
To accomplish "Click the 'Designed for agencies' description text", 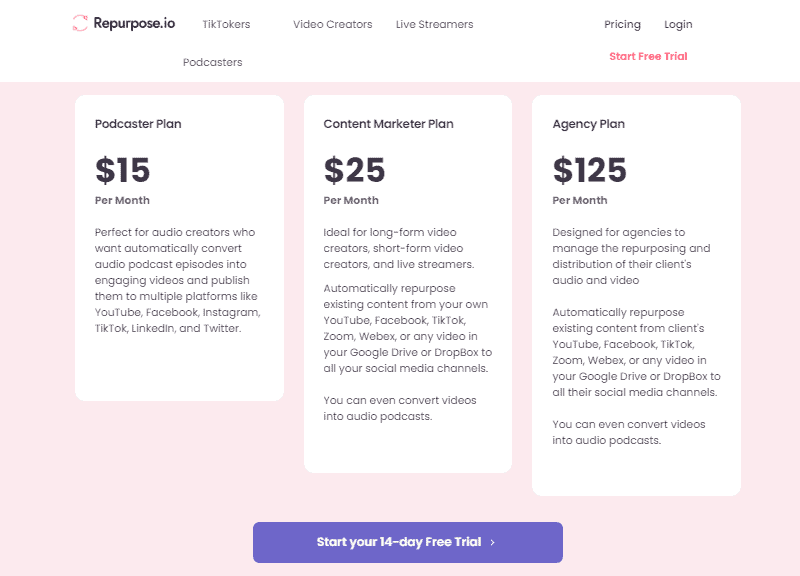I will tap(630, 256).
